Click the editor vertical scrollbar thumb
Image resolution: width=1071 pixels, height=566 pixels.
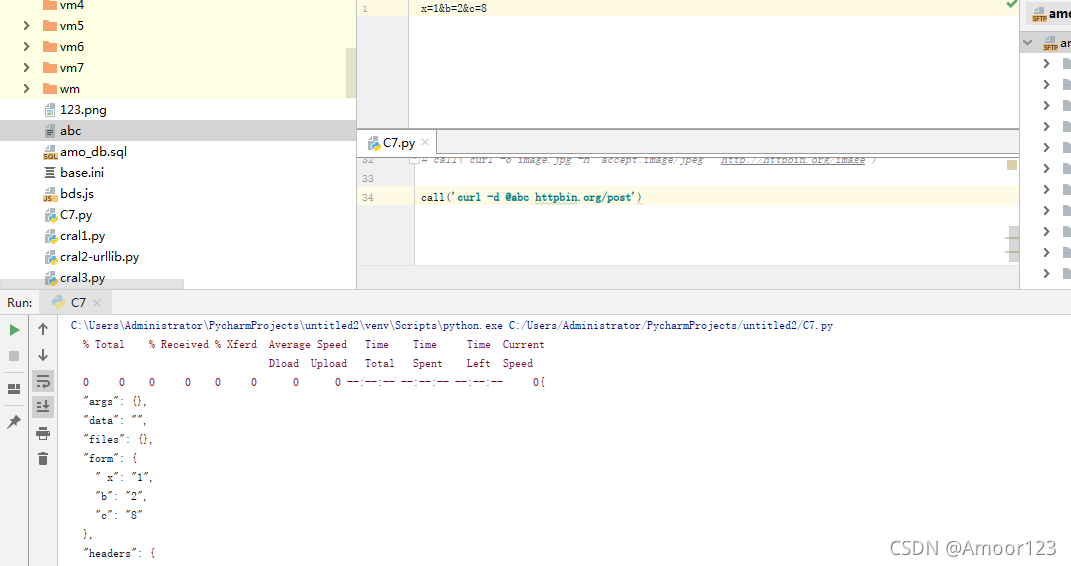tap(1014, 244)
